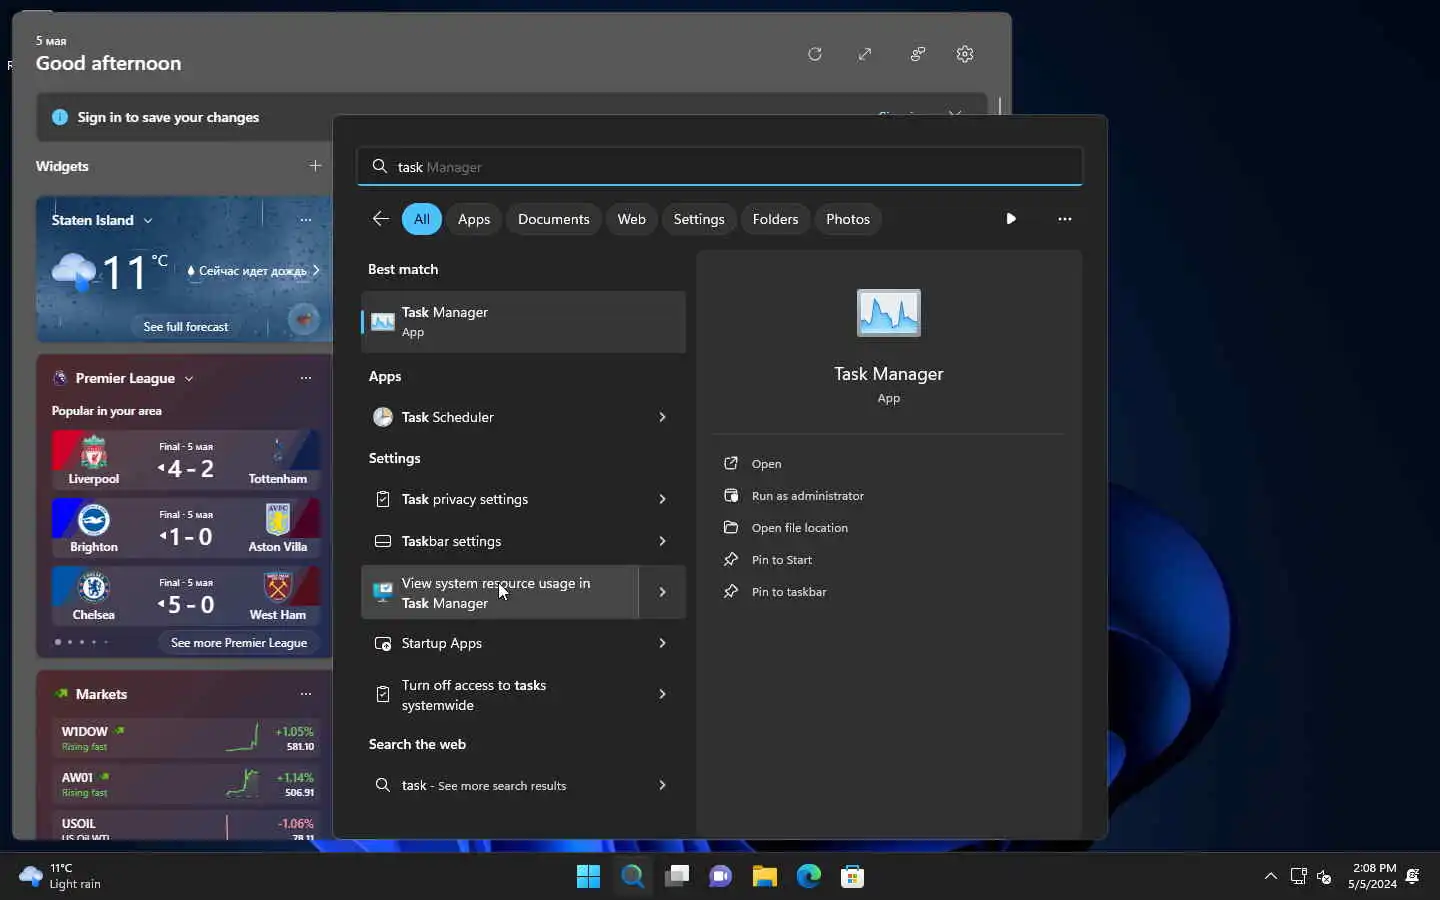Click the search magnifier icon in search box
The height and width of the screenshot is (900, 1440).
pos(380,166)
